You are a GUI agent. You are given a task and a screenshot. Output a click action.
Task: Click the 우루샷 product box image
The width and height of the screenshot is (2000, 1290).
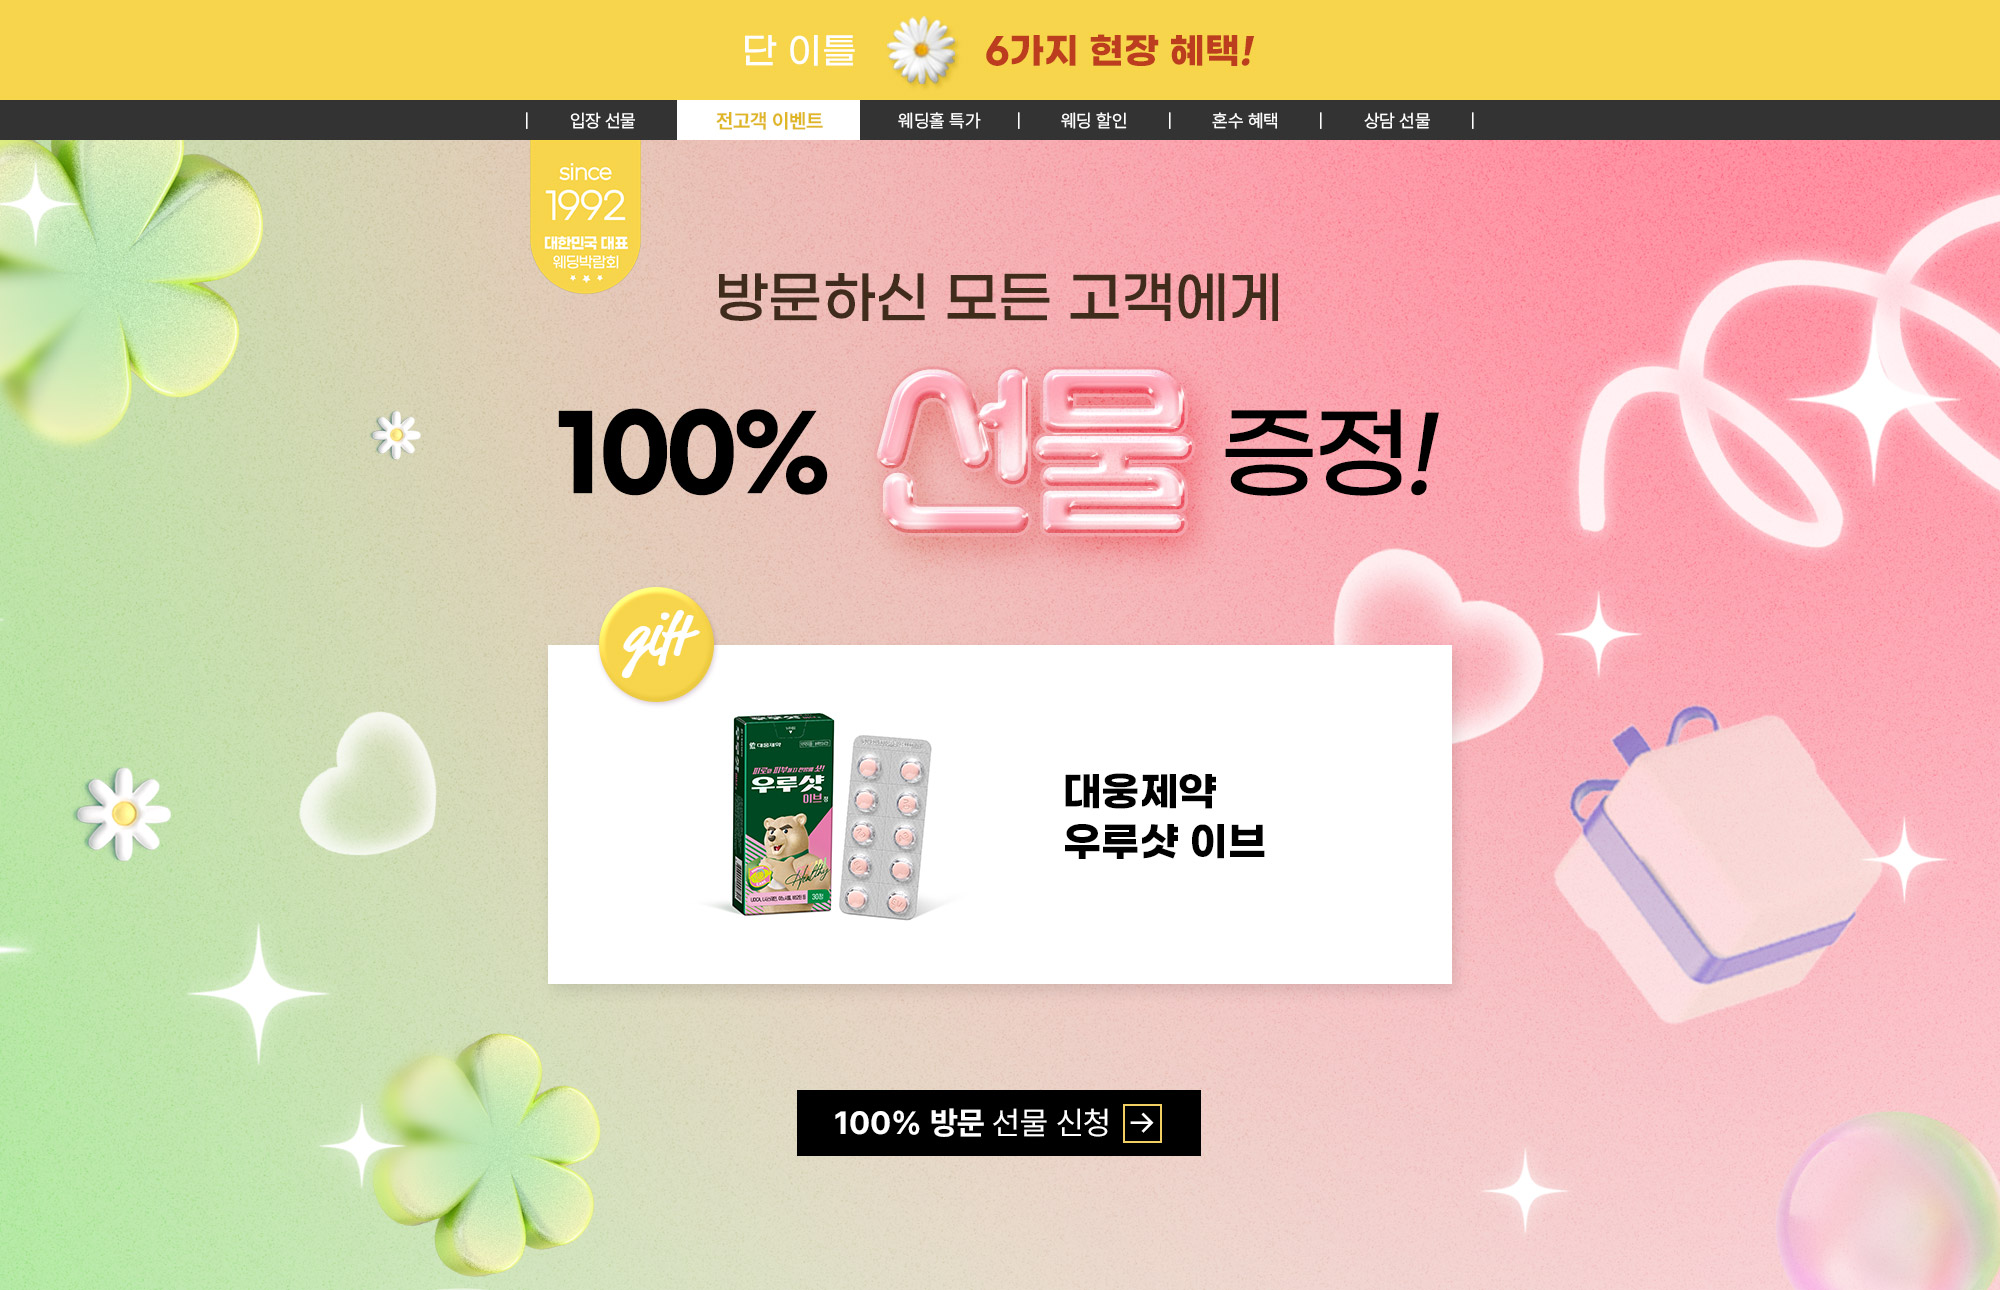click(784, 814)
